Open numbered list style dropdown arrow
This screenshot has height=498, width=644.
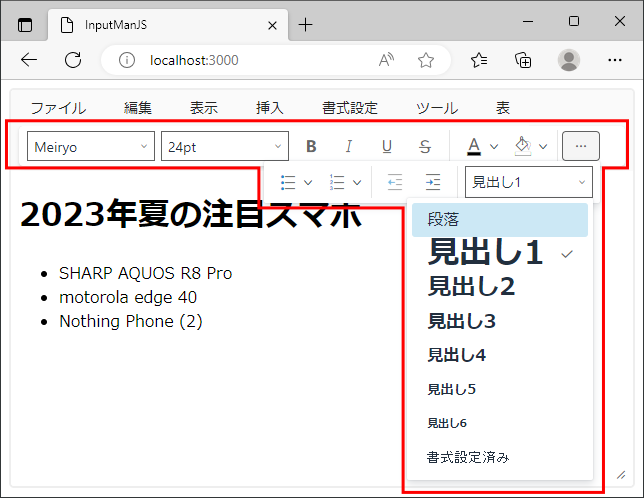click(357, 182)
